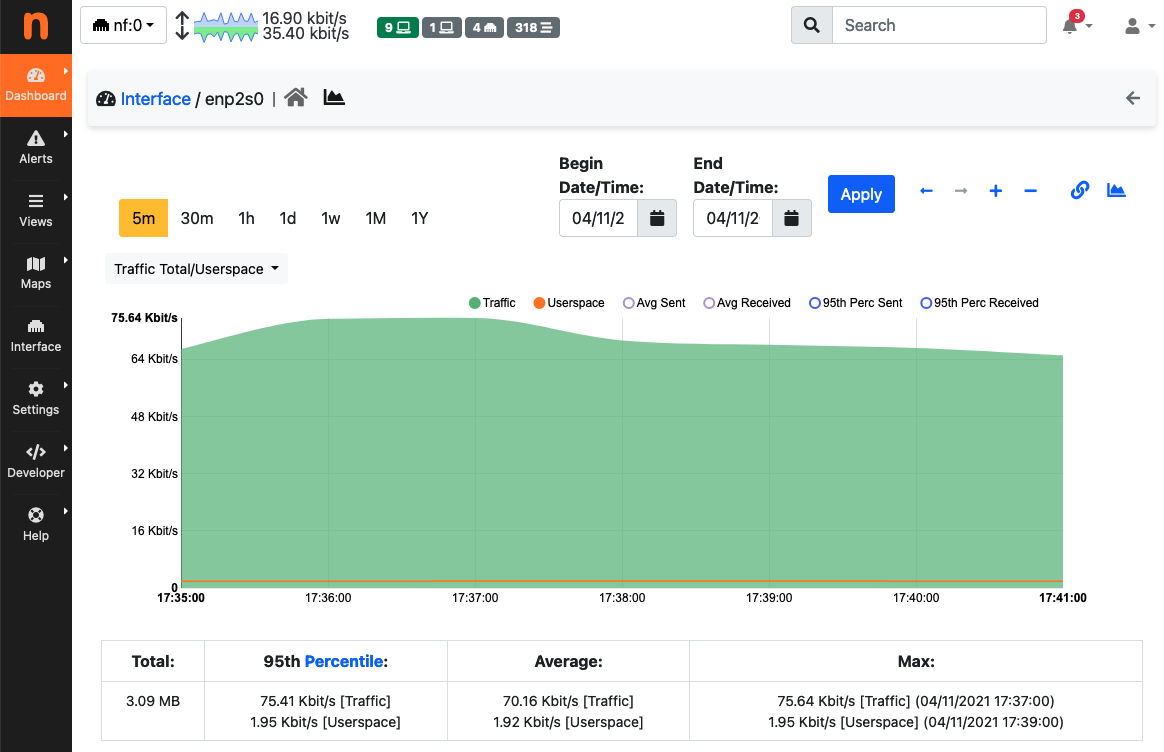Select the 1M time range
The height and width of the screenshot is (752, 1164).
(376, 218)
